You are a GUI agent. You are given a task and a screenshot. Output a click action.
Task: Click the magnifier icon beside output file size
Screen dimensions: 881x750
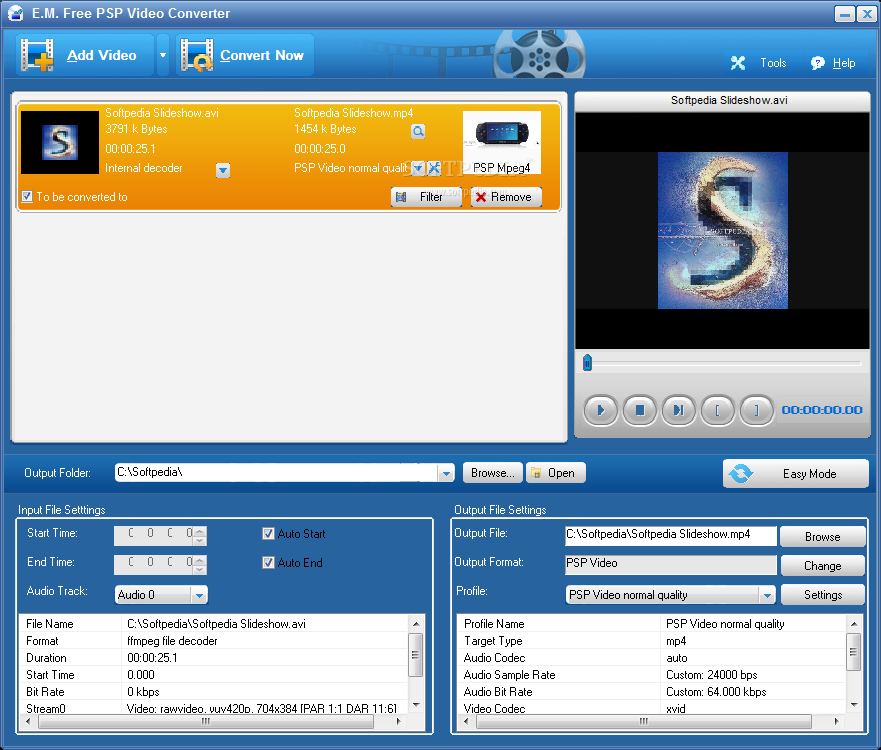click(418, 131)
